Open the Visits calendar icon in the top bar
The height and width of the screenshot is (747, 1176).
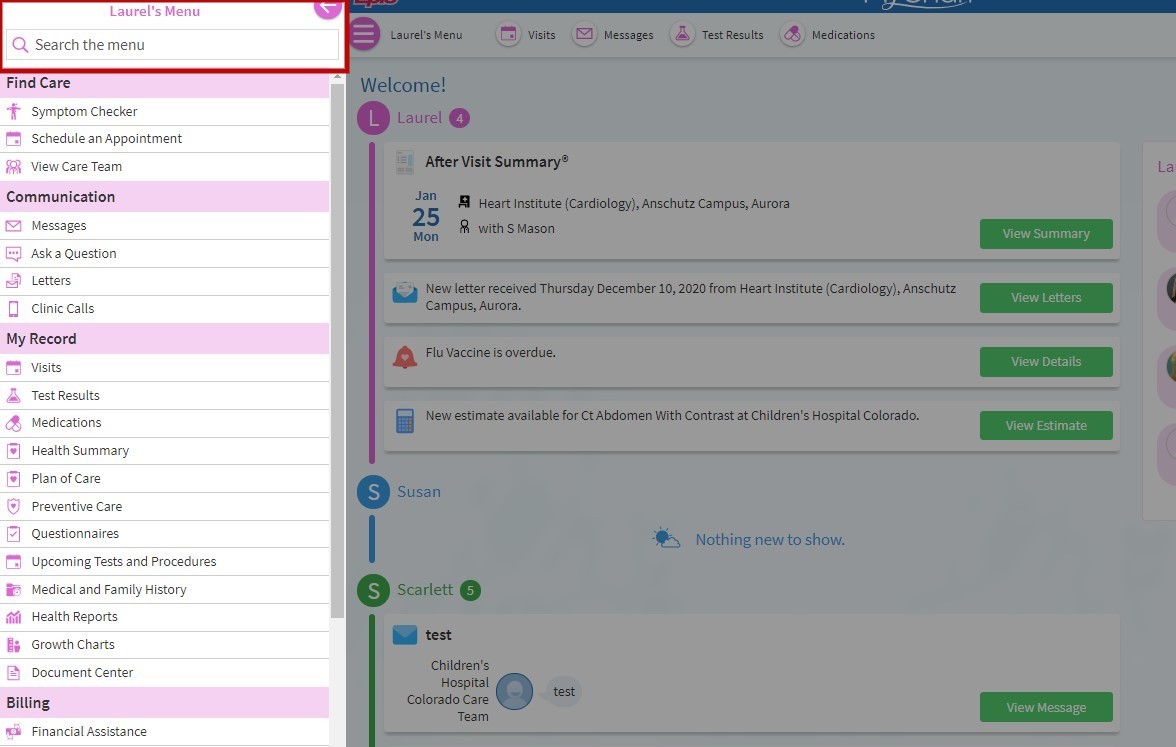(509, 34)
